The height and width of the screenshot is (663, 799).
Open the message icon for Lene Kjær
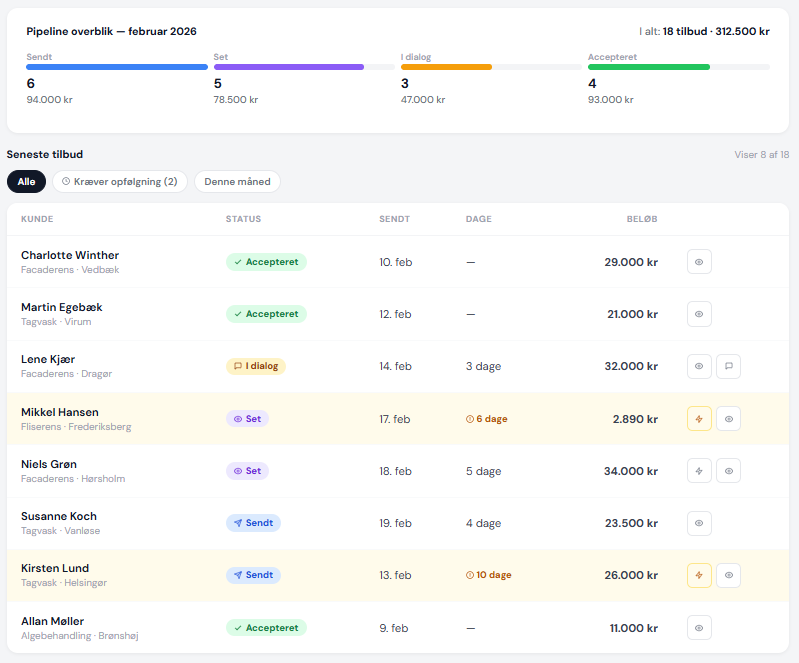click(x=728, y=366)
